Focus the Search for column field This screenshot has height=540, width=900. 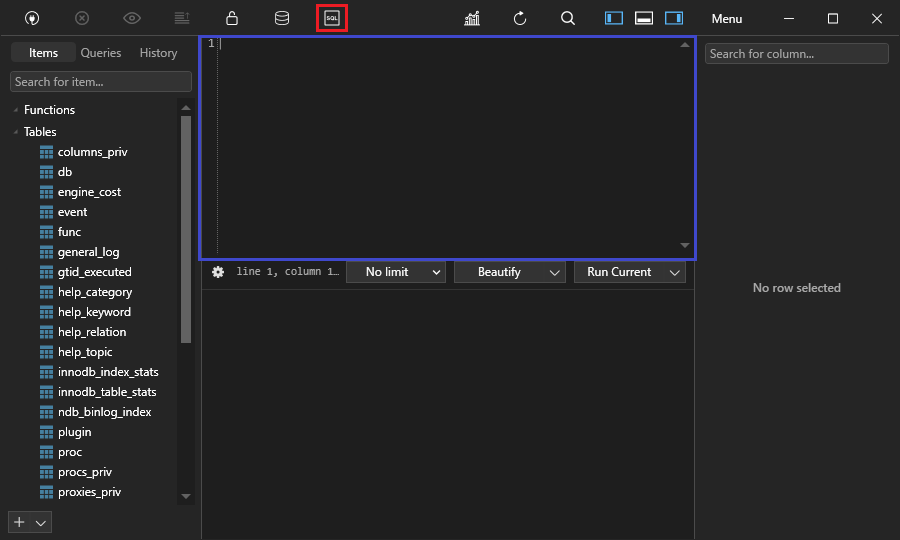pos(797,54)
